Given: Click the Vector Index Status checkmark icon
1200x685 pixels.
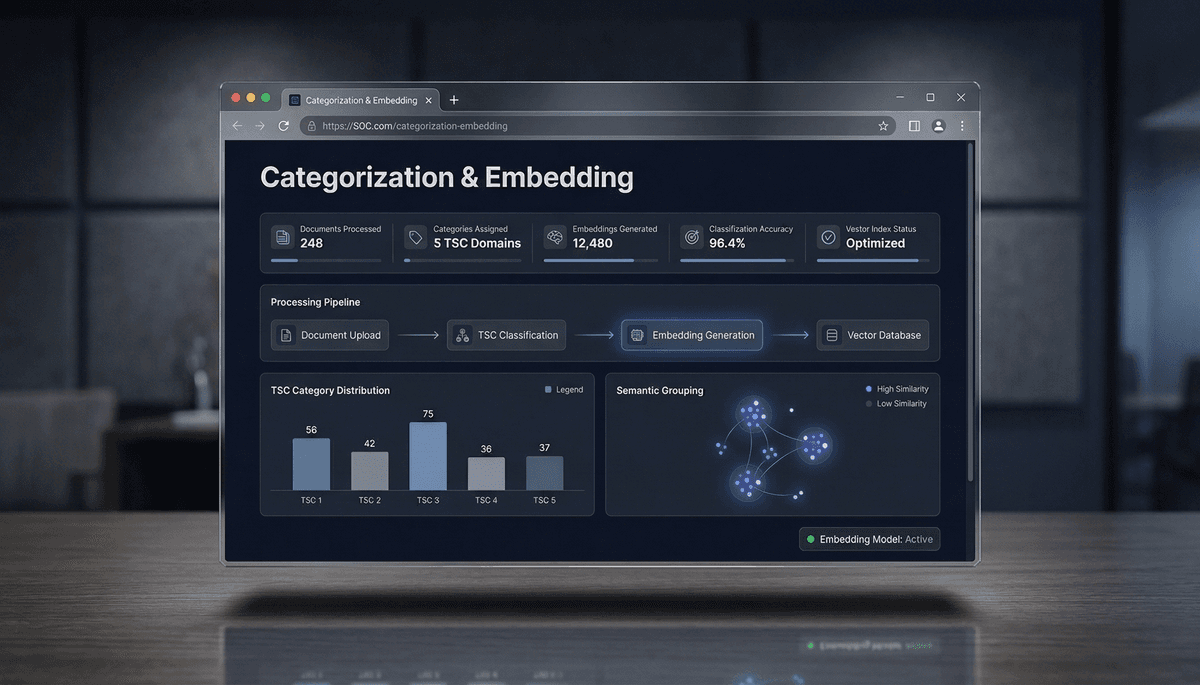Looking at the screenshot, I should tap(828, 238).
